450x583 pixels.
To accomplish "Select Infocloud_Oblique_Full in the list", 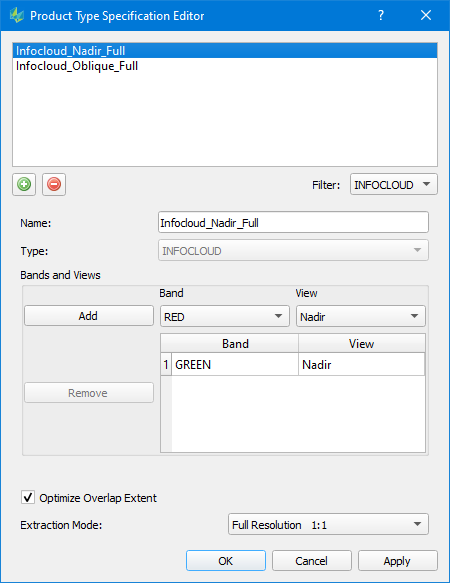I will click(77, 66).
